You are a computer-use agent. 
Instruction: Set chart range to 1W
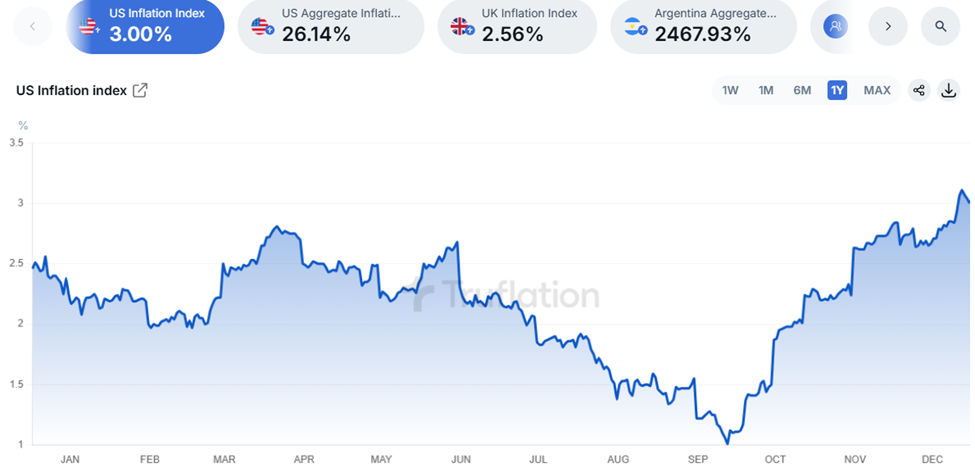click(730, 90)
